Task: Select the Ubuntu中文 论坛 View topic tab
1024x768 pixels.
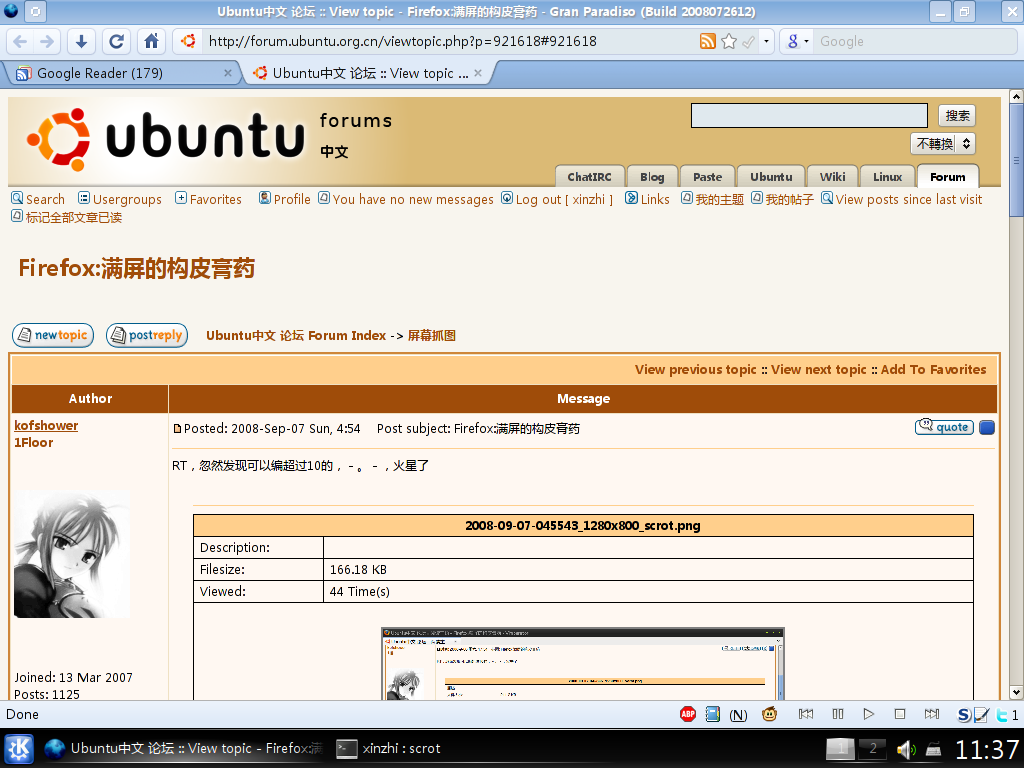Action: tap(368, 73)
